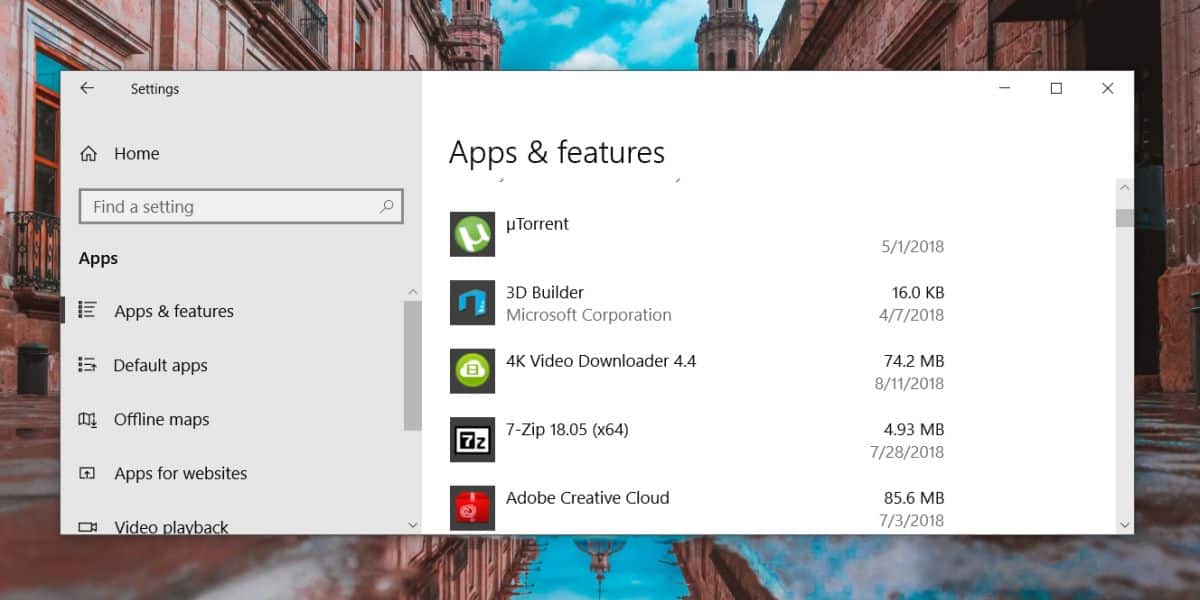Click the Home icon
The height and width of the screenshot is (600, 1200).
click(x=88, y=153)
